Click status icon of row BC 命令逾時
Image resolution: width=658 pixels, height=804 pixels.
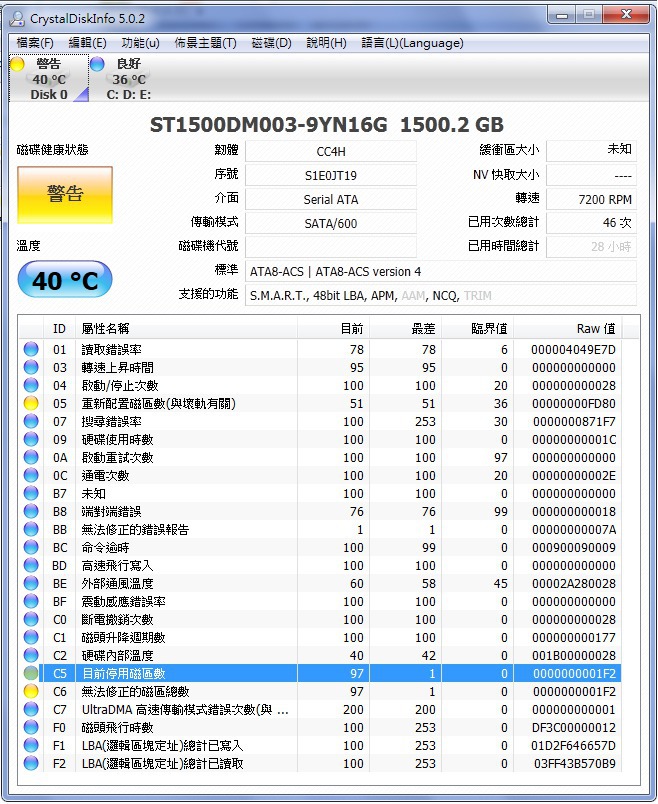coord(31,547)
